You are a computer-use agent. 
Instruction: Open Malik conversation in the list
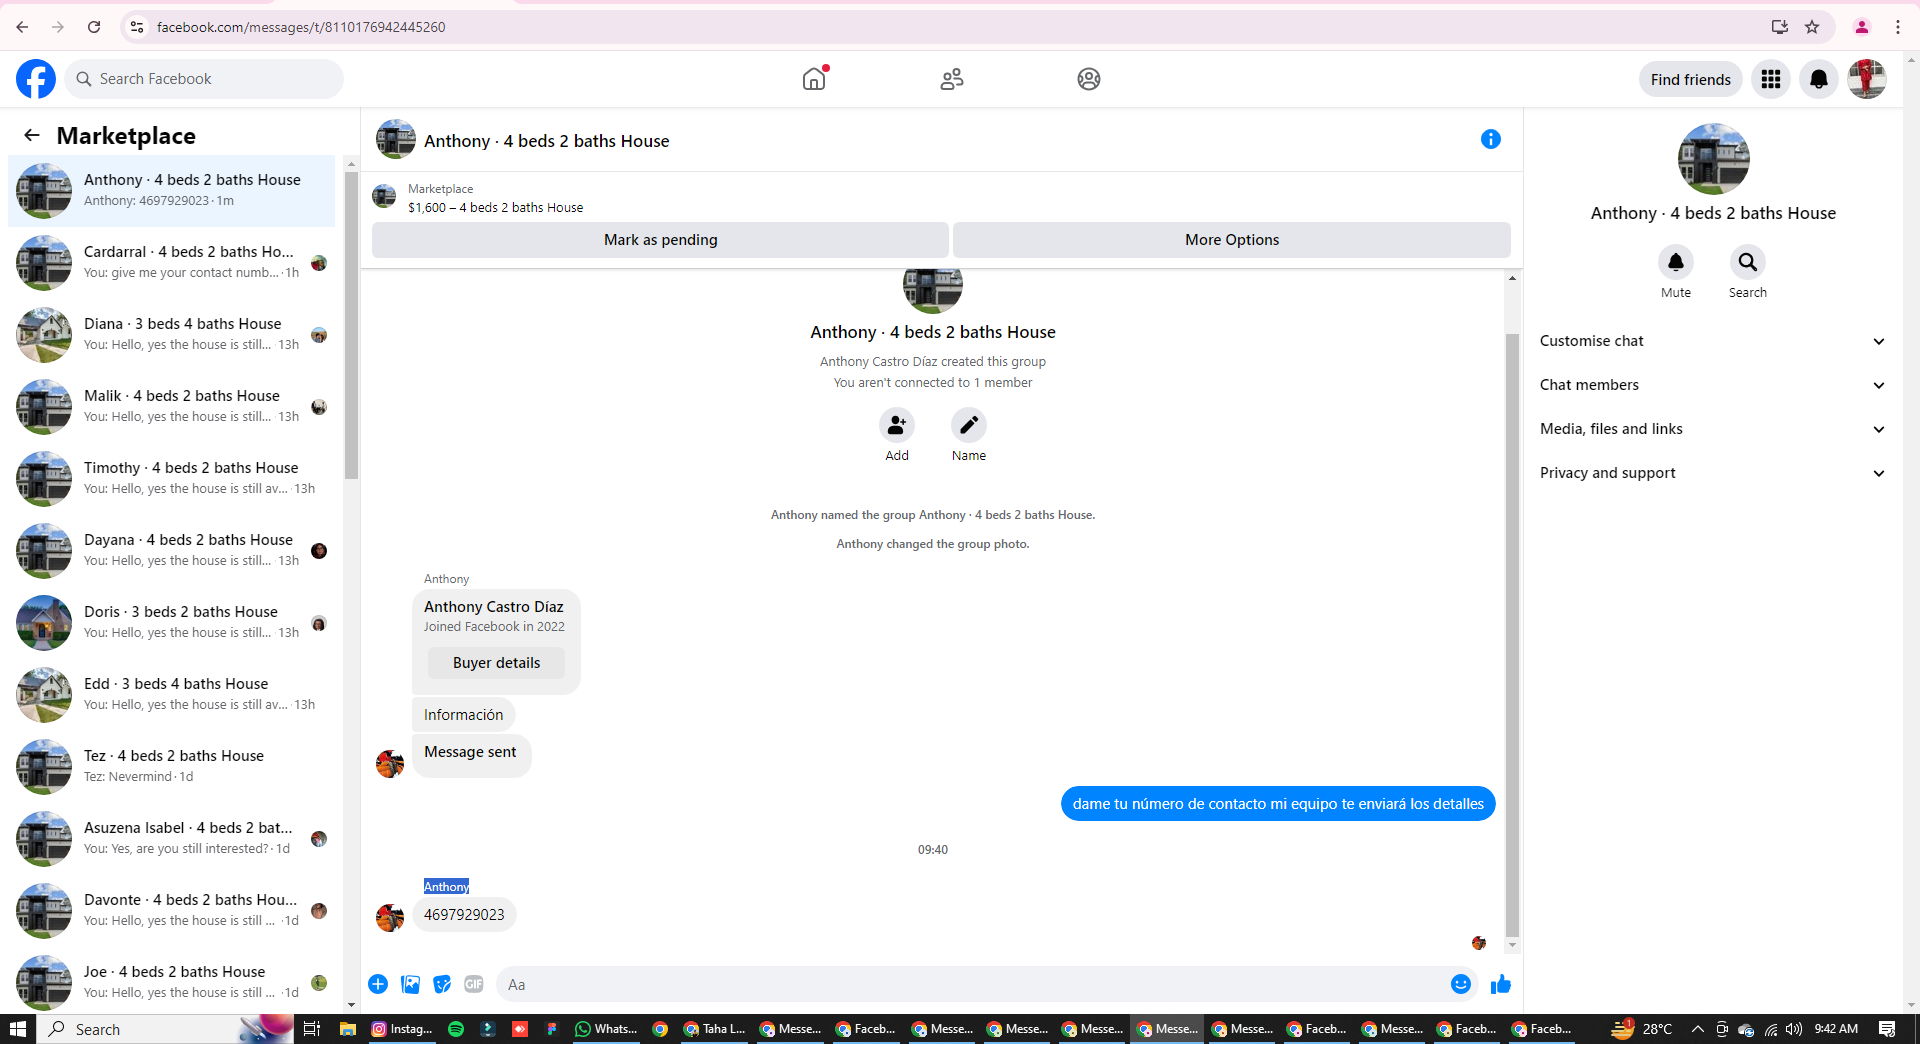click(x=172, y=407)
